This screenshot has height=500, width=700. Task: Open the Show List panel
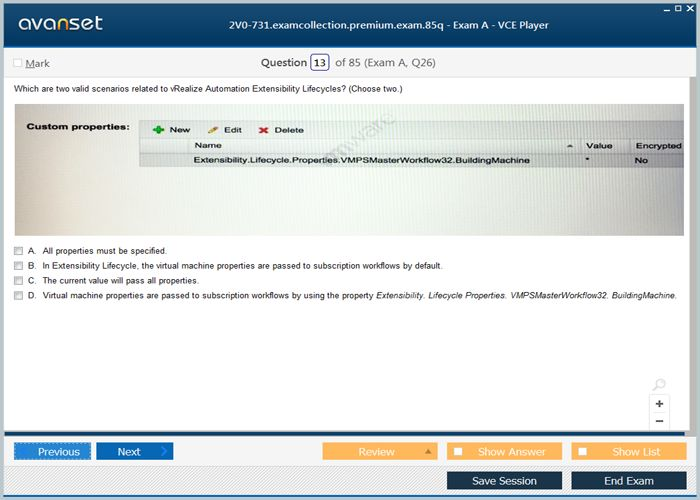point(628,452)
